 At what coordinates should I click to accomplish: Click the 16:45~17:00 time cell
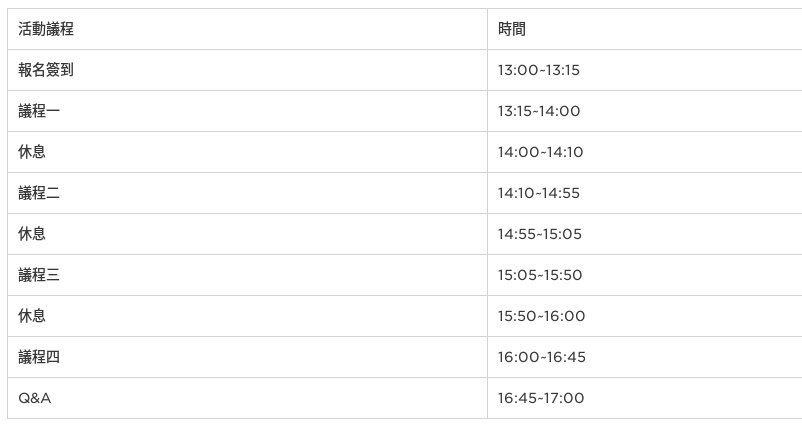click(x=645, y=398)
